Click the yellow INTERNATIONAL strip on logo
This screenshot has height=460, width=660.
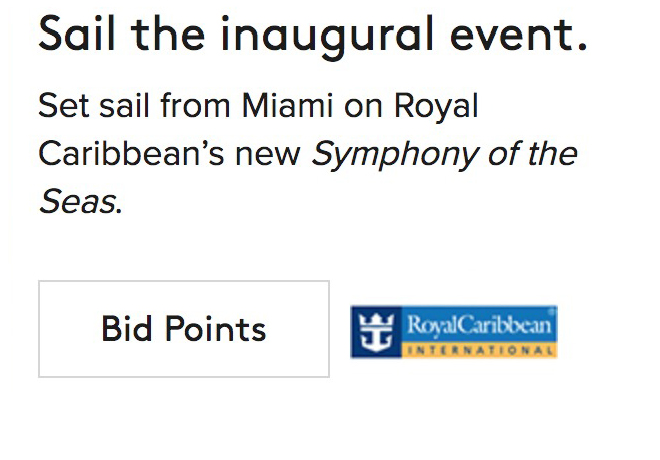[480, 351]
